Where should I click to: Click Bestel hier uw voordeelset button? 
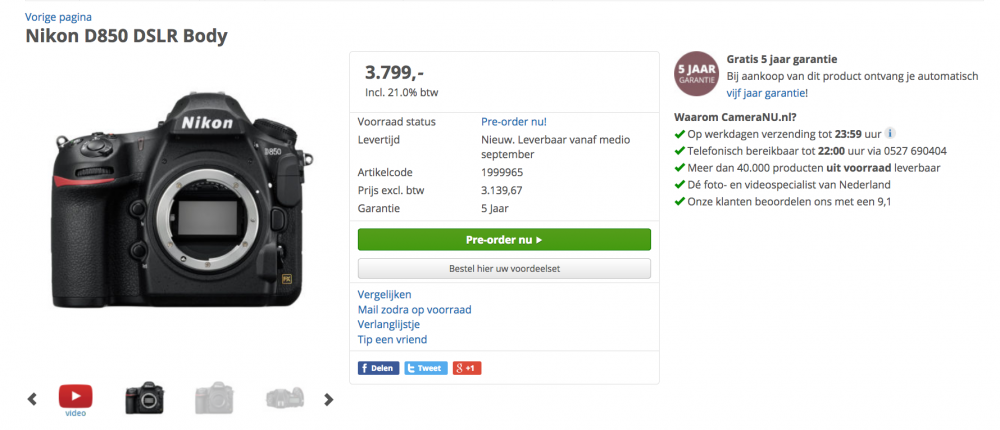pos(504,269)
